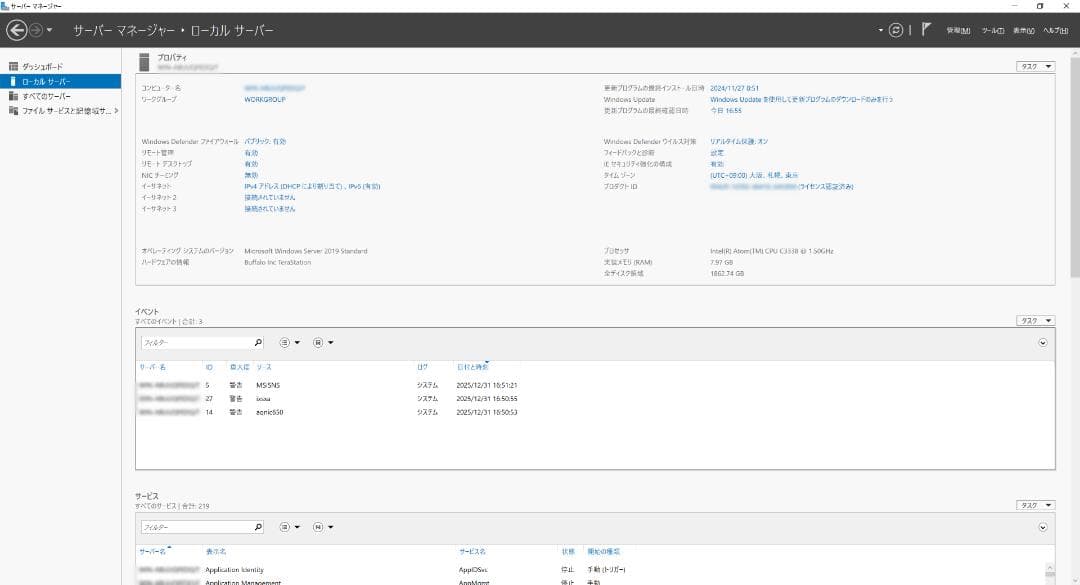
Task: Open the タスク dropdown in the プロパティ panel
Action: 1036,66
